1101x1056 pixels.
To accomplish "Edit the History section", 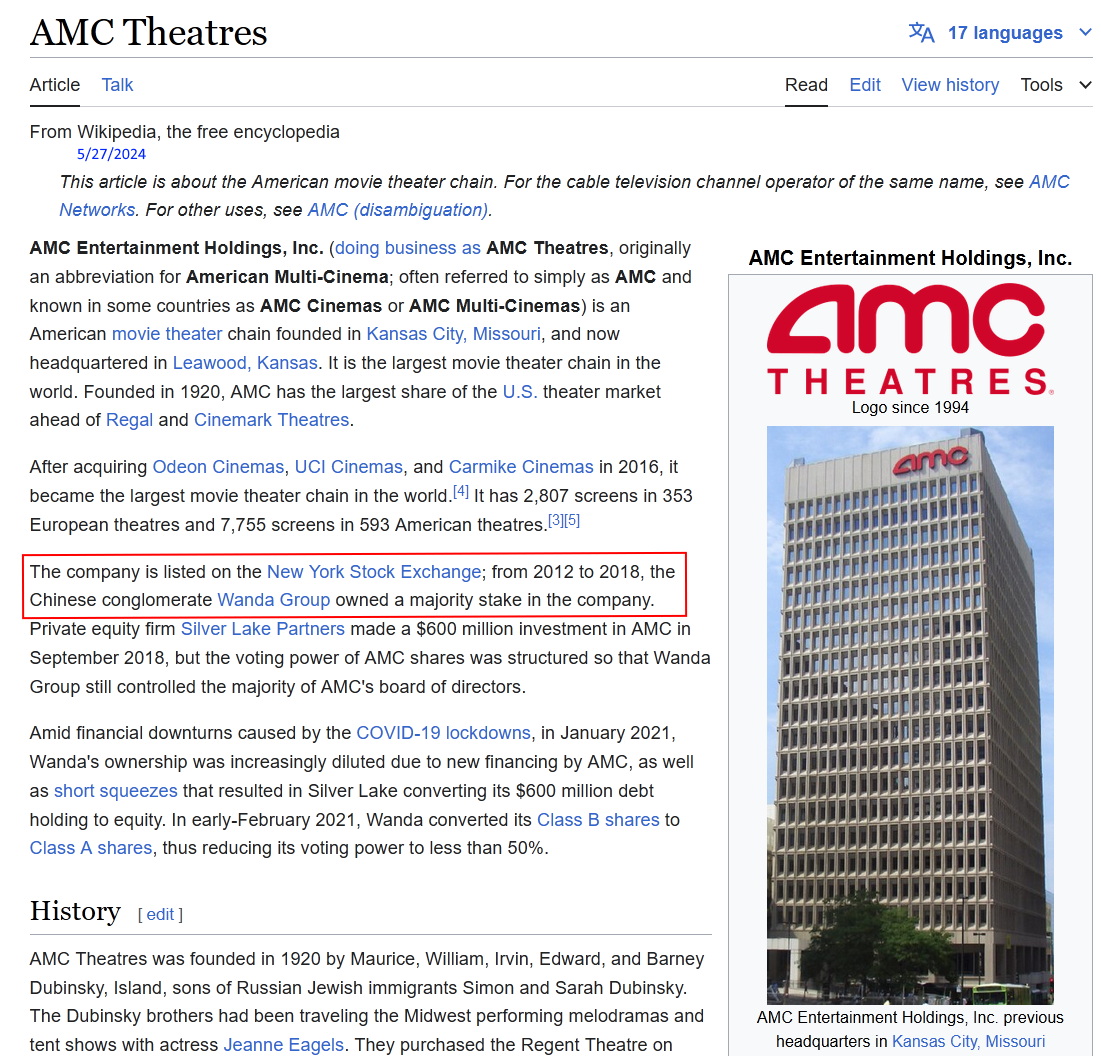I will coord(160,914).
